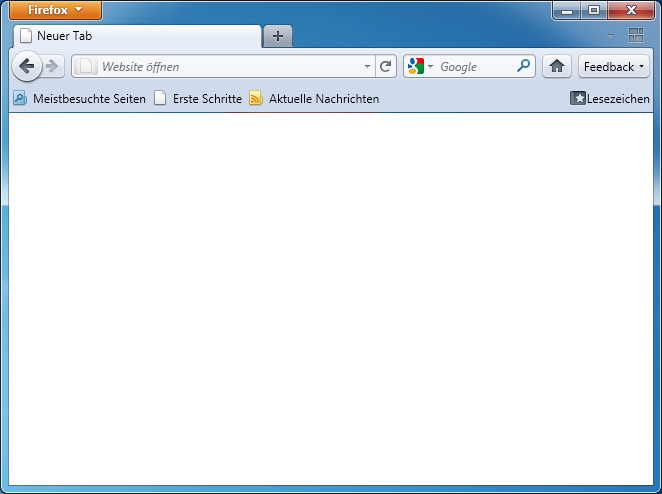Open Aktuelle Nachrichten feed bookmark
The height and width of the screenshot is (494, 662).
(314, 99)
